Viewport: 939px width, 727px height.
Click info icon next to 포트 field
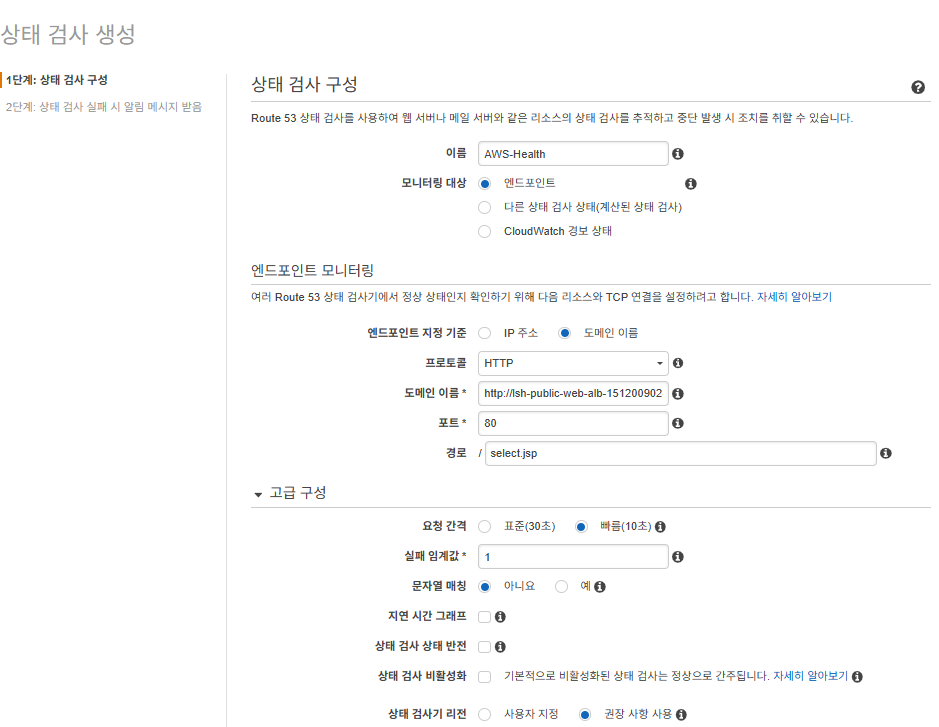point(678,424)
